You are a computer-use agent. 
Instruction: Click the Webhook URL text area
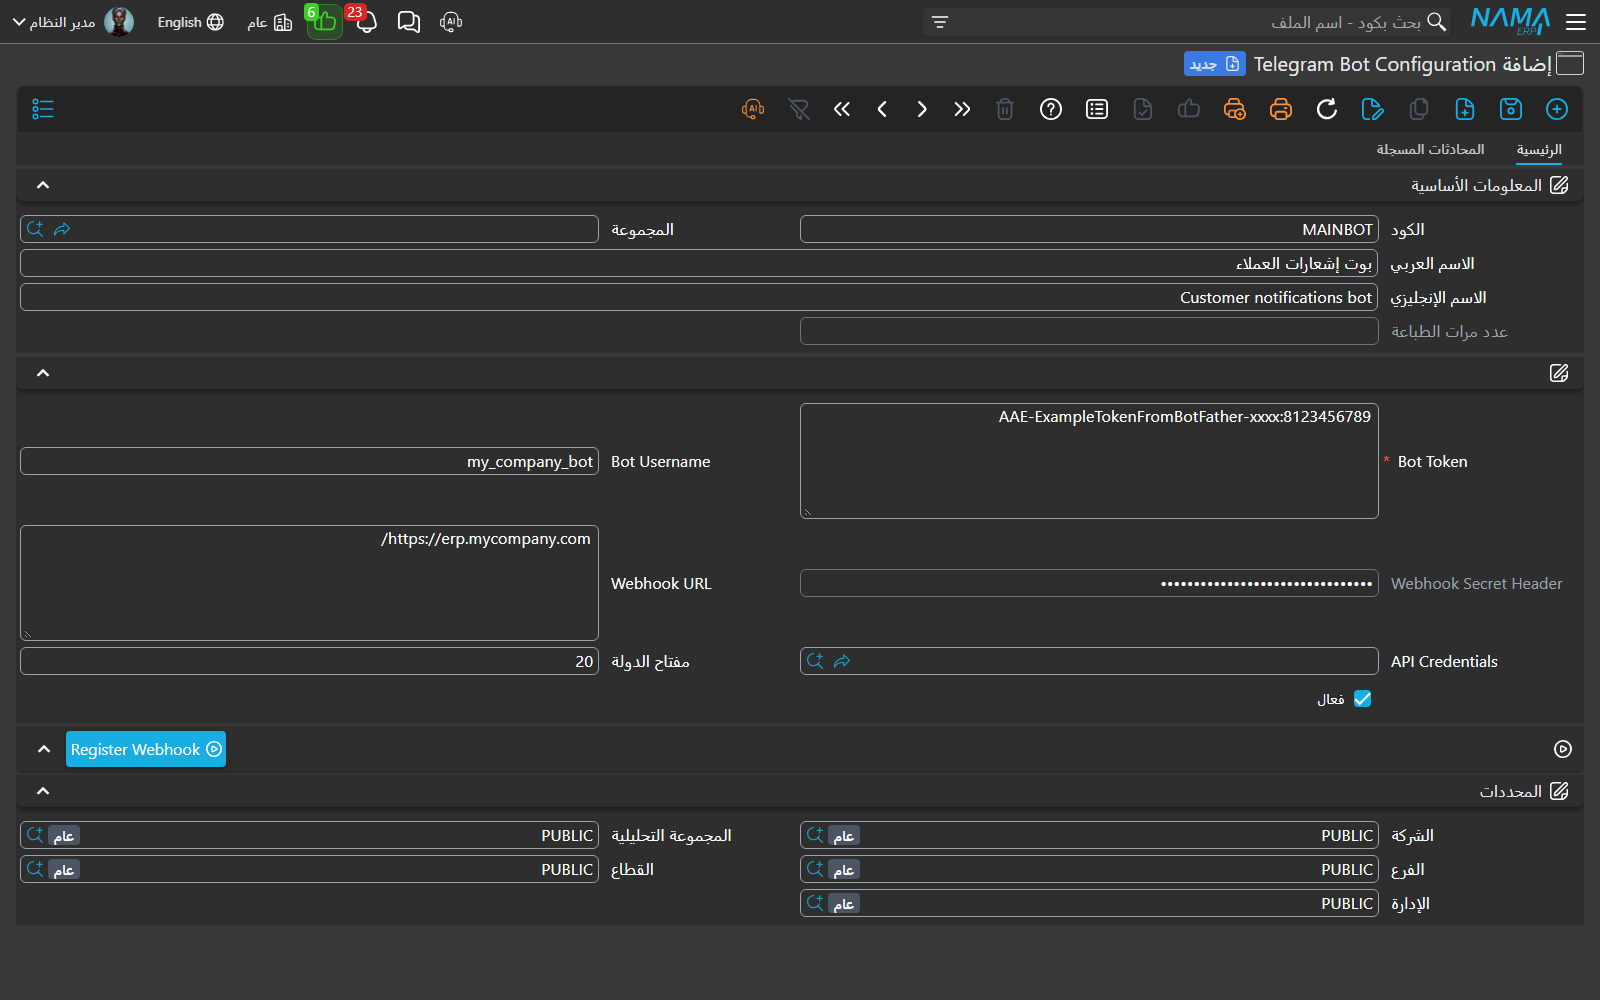(x=309, y=583)
